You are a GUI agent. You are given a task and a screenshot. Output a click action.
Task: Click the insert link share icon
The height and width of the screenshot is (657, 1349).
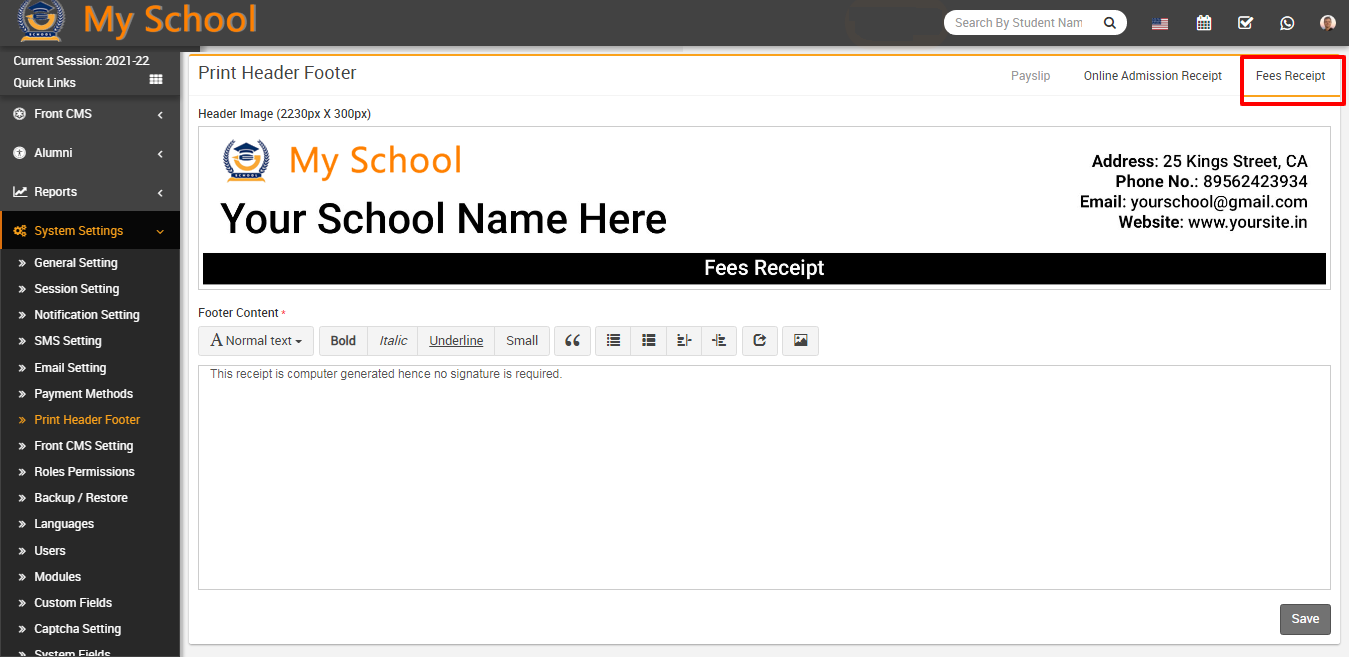759,341
